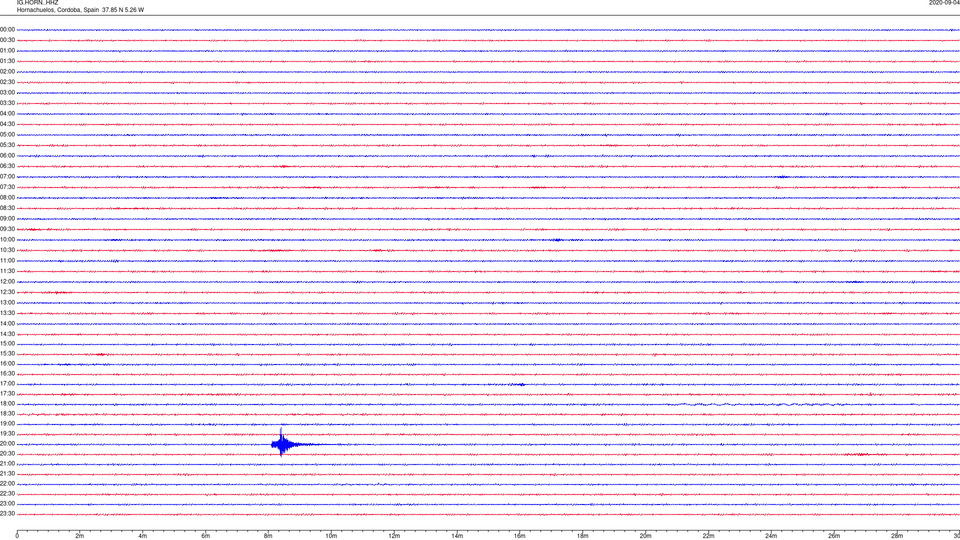The image size is (960, 540).
Task: Click the '20:30' row label
Action: click(x=7, y=454)
